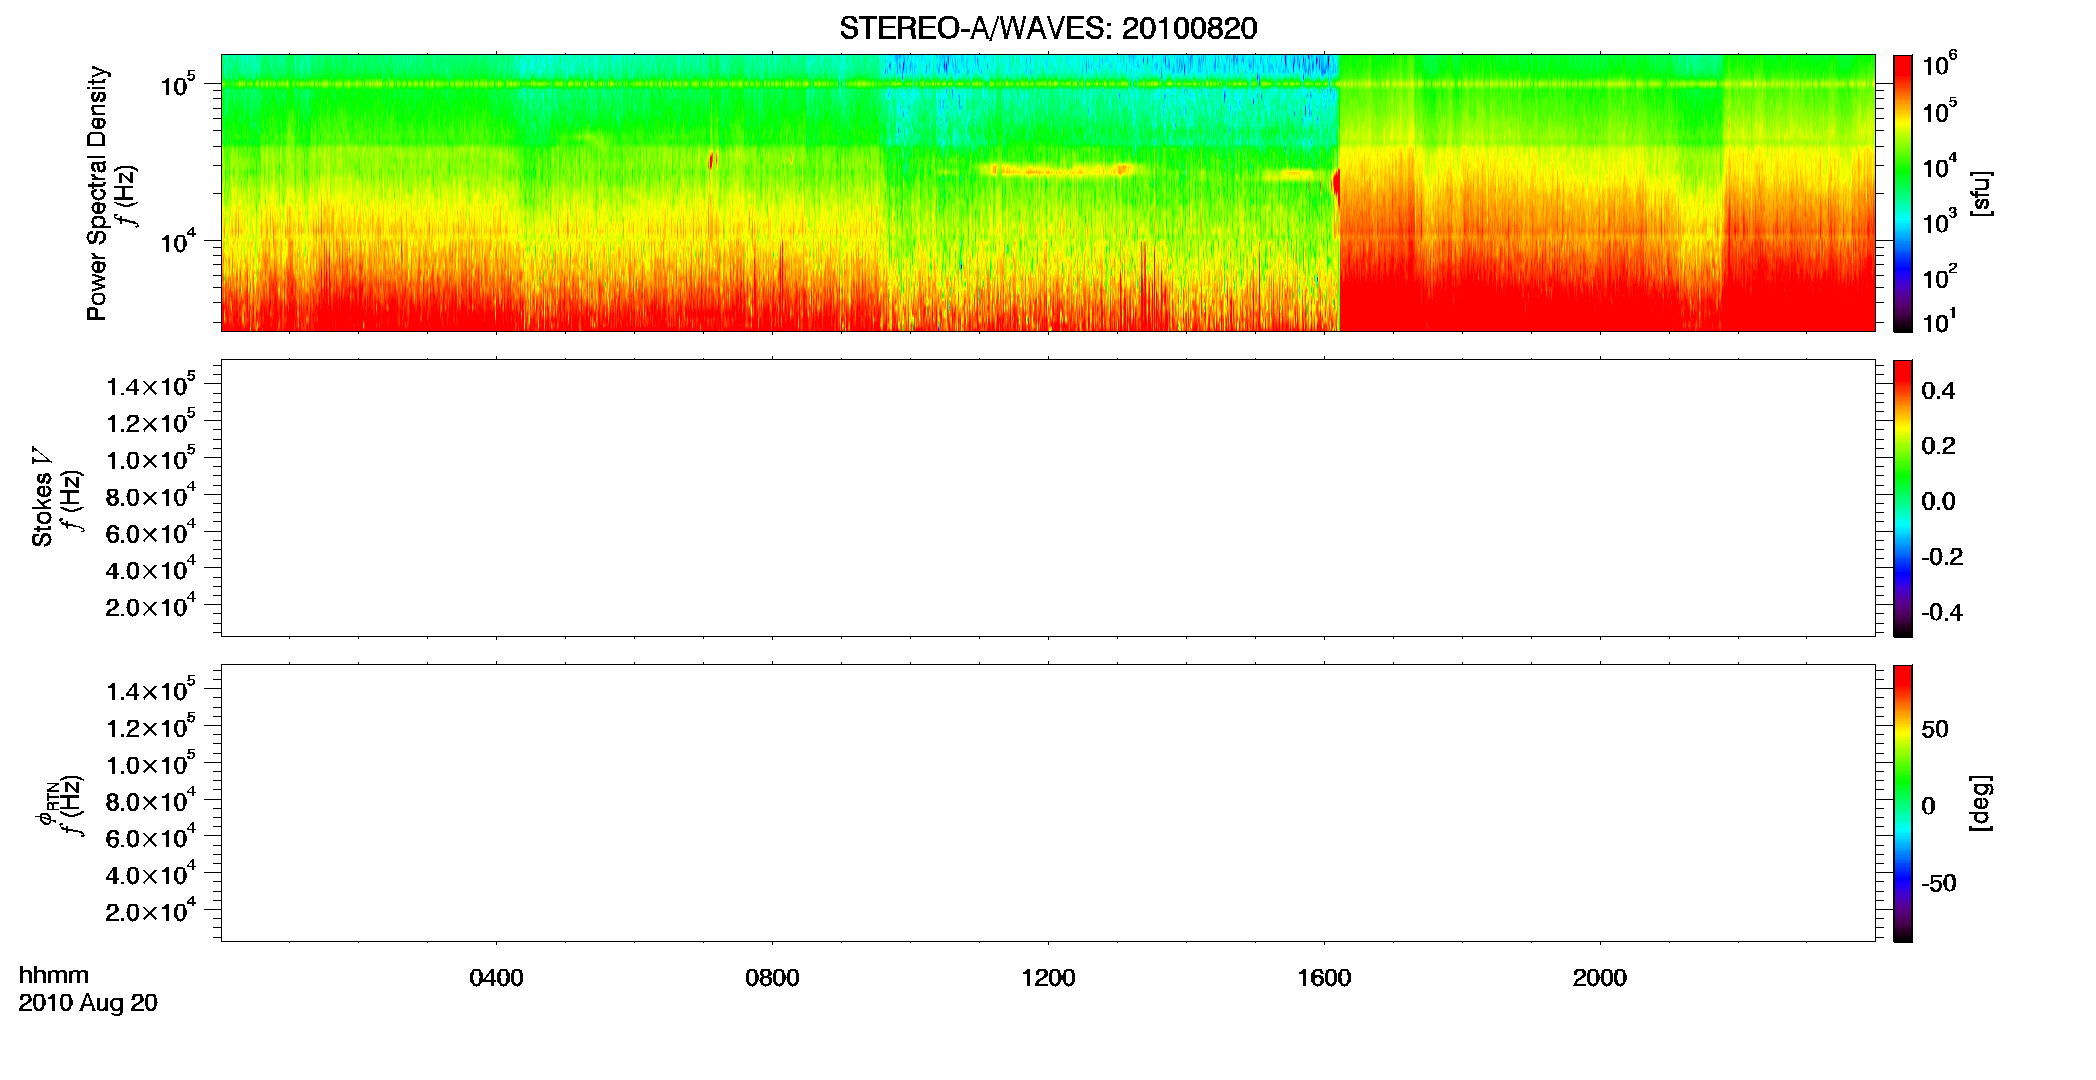The width and height of the screenshot is (2096, 1080).
Task: Click the -0.2 Stokes V colorbar label
Action: click(1942, 557)
